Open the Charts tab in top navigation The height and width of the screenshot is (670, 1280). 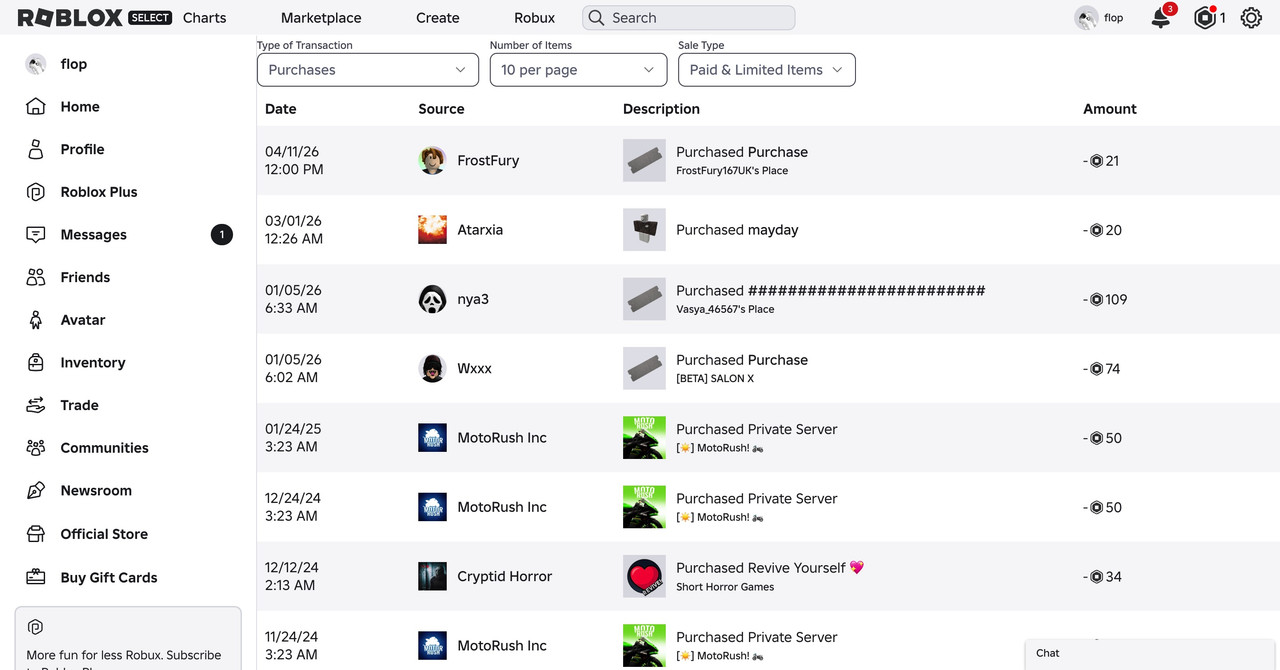[x=204, y=18]
